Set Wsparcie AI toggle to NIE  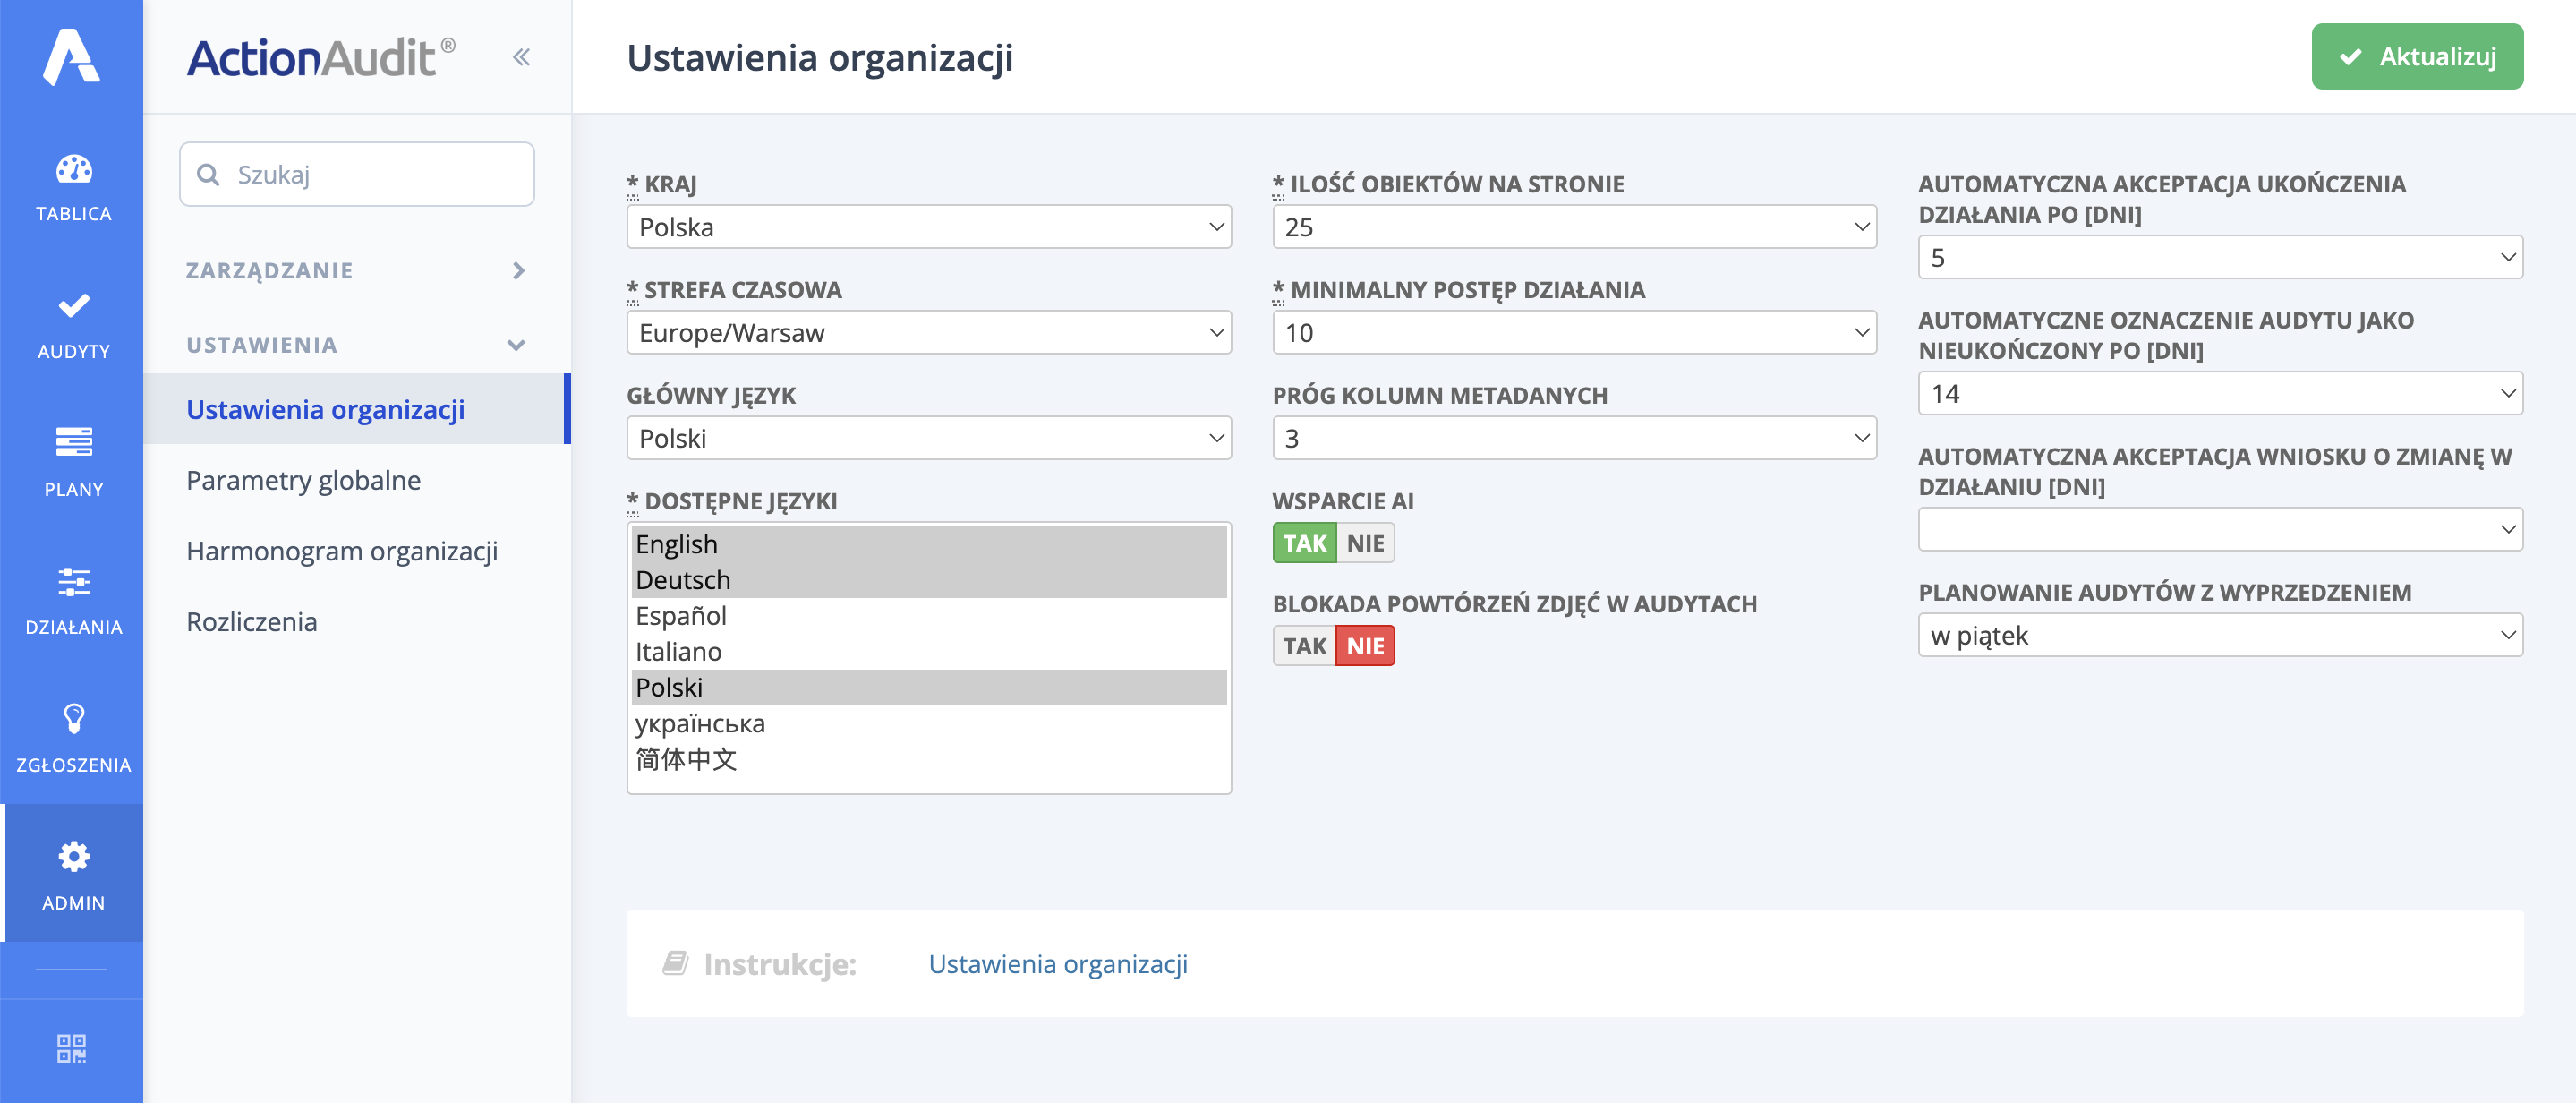(1364, 543)
